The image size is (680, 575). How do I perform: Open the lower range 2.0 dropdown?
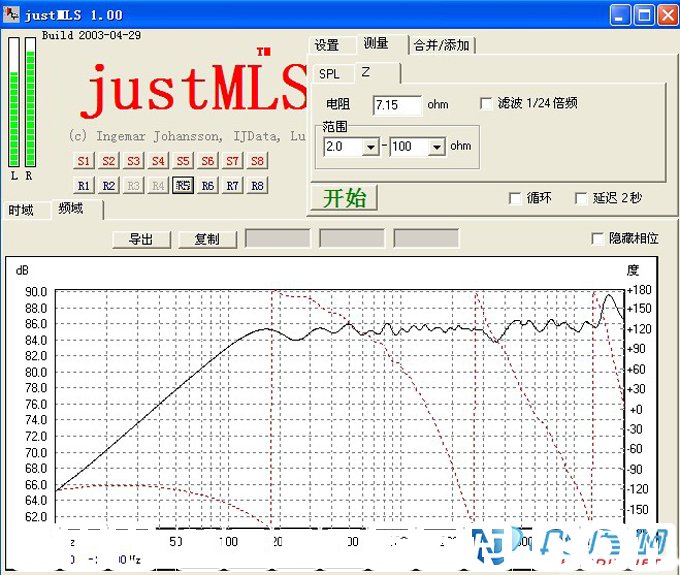tap(371, 147)
